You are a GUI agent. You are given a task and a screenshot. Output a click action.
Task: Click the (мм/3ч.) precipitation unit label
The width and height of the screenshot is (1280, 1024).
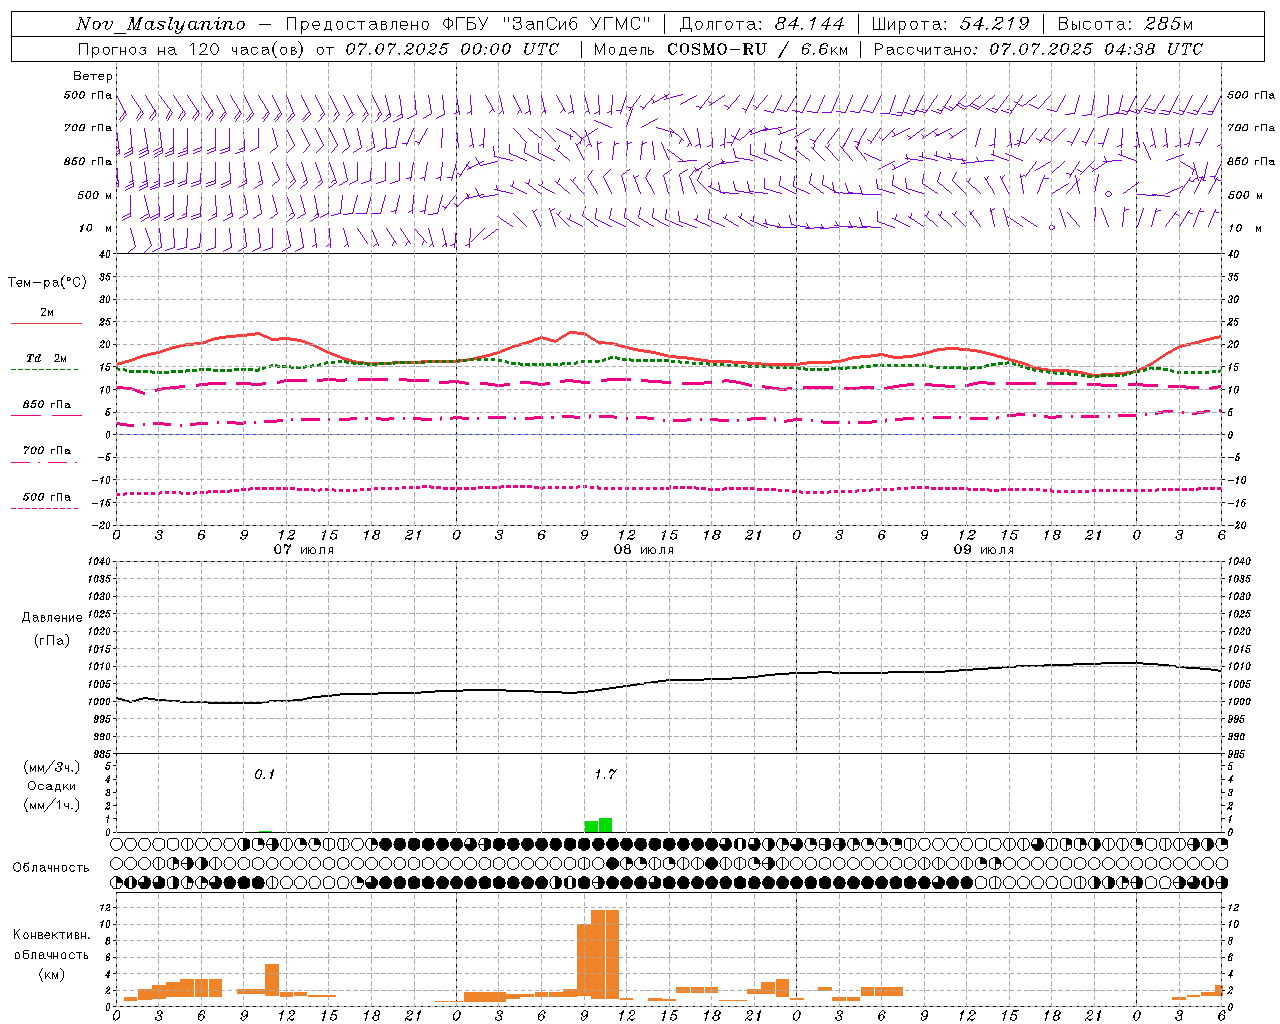click(52, 767)
